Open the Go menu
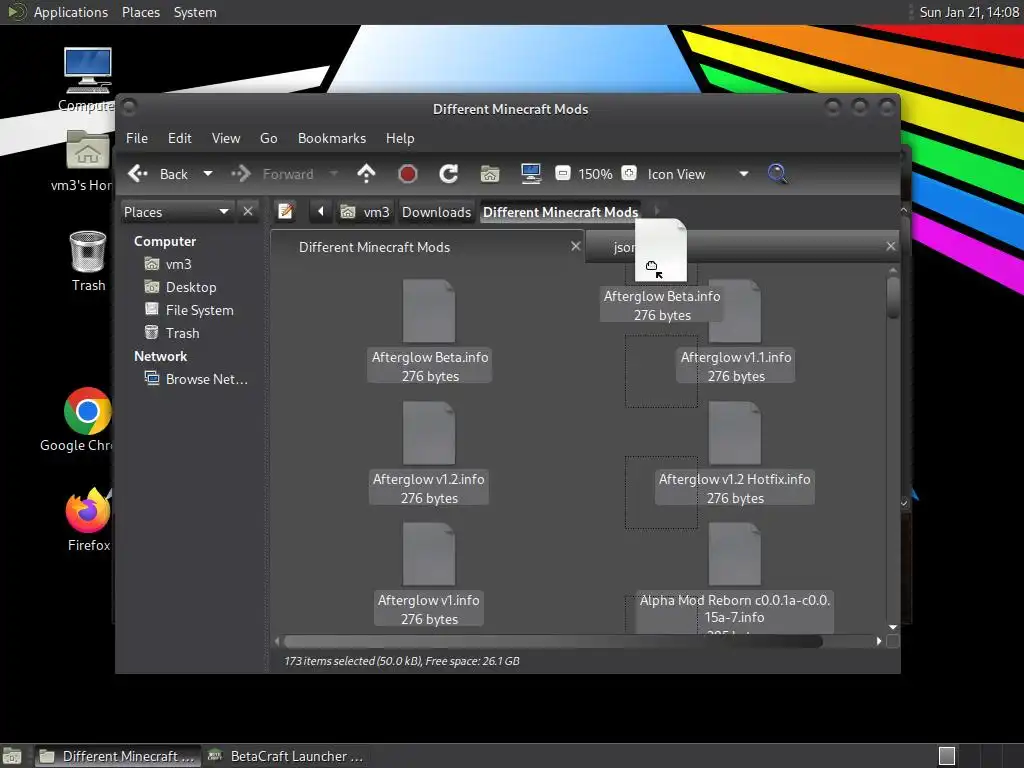 (268, 138)
